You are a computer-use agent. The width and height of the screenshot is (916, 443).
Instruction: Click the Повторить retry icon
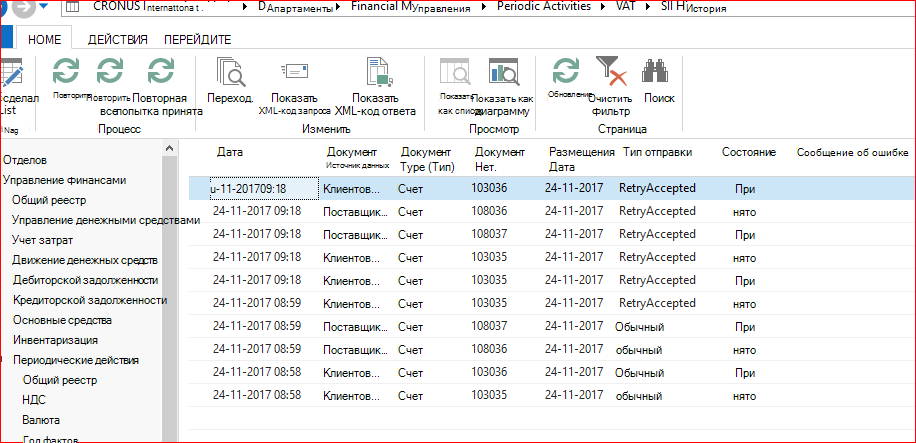coord(65,71)
